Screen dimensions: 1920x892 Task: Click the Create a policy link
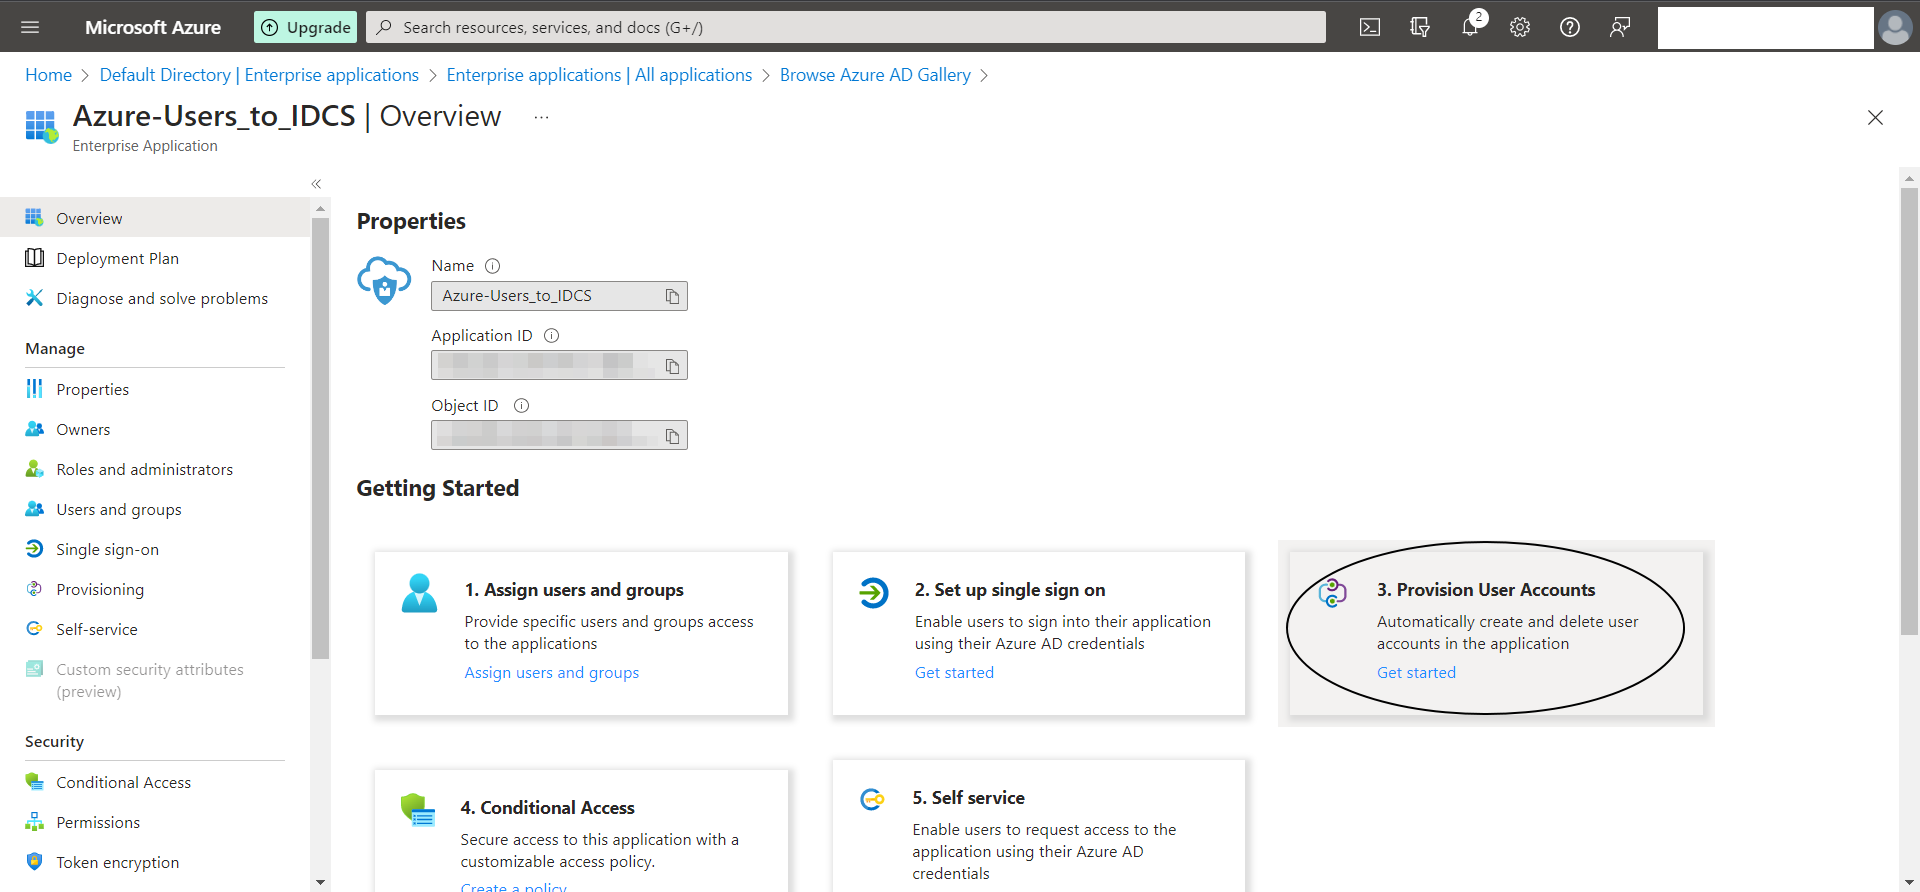click(x=513, y=886)
